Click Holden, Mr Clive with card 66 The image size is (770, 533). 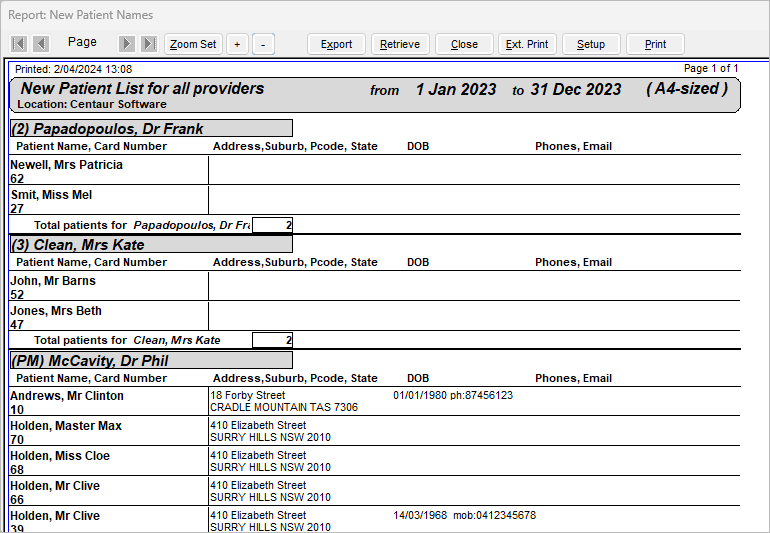tap(55, 486)
